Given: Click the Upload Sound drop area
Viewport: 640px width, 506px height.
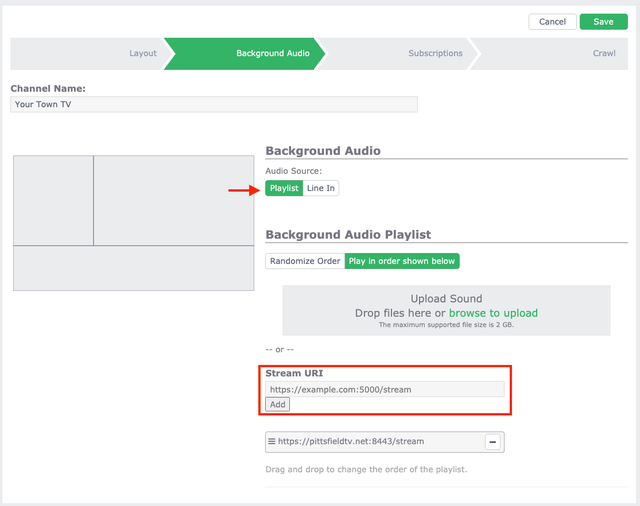Looking at the screenshot, I should tap(447, 310).
